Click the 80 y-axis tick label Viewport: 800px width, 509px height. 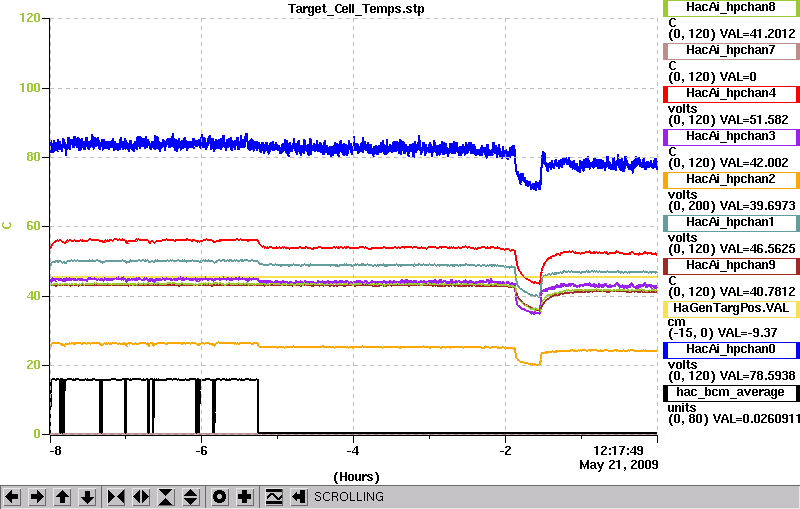33,157
